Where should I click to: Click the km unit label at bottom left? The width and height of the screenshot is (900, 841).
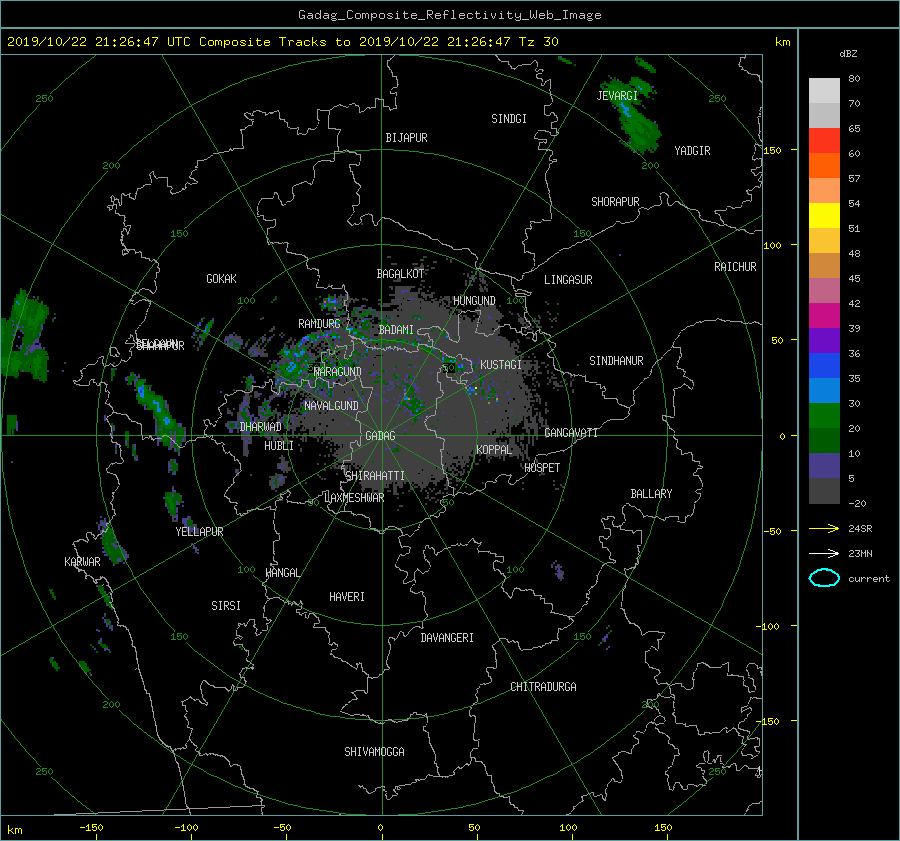pyautogui.click(x=14, y=830)
